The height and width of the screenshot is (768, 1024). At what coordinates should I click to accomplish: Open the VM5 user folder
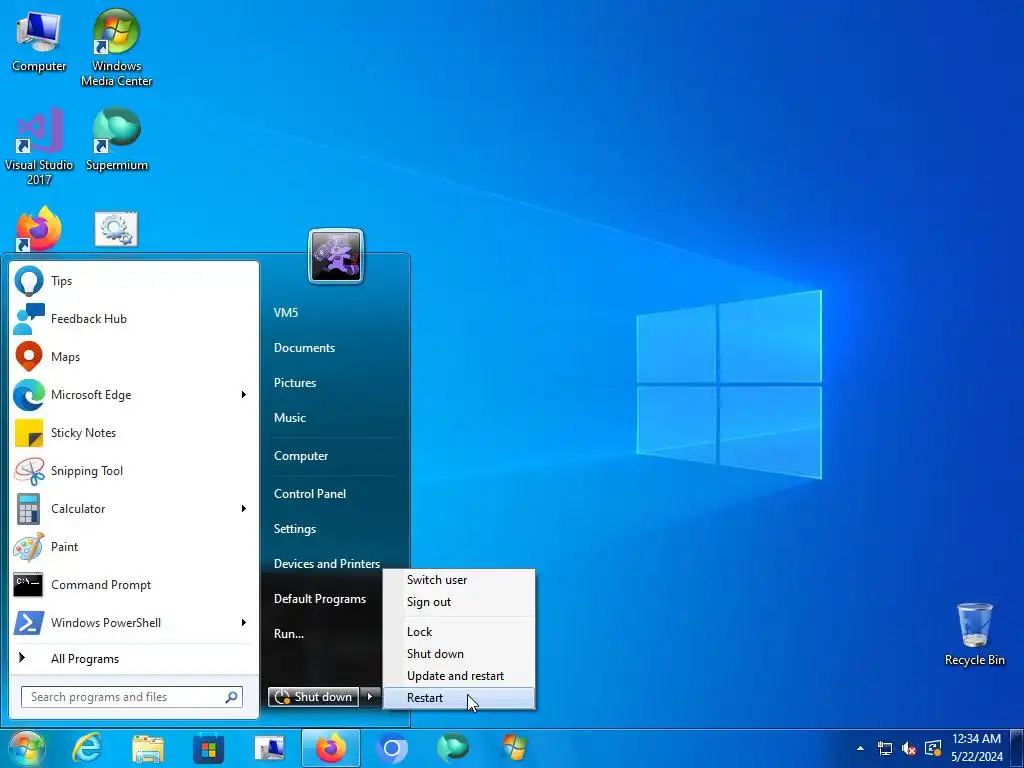click(x=286, y=312)
